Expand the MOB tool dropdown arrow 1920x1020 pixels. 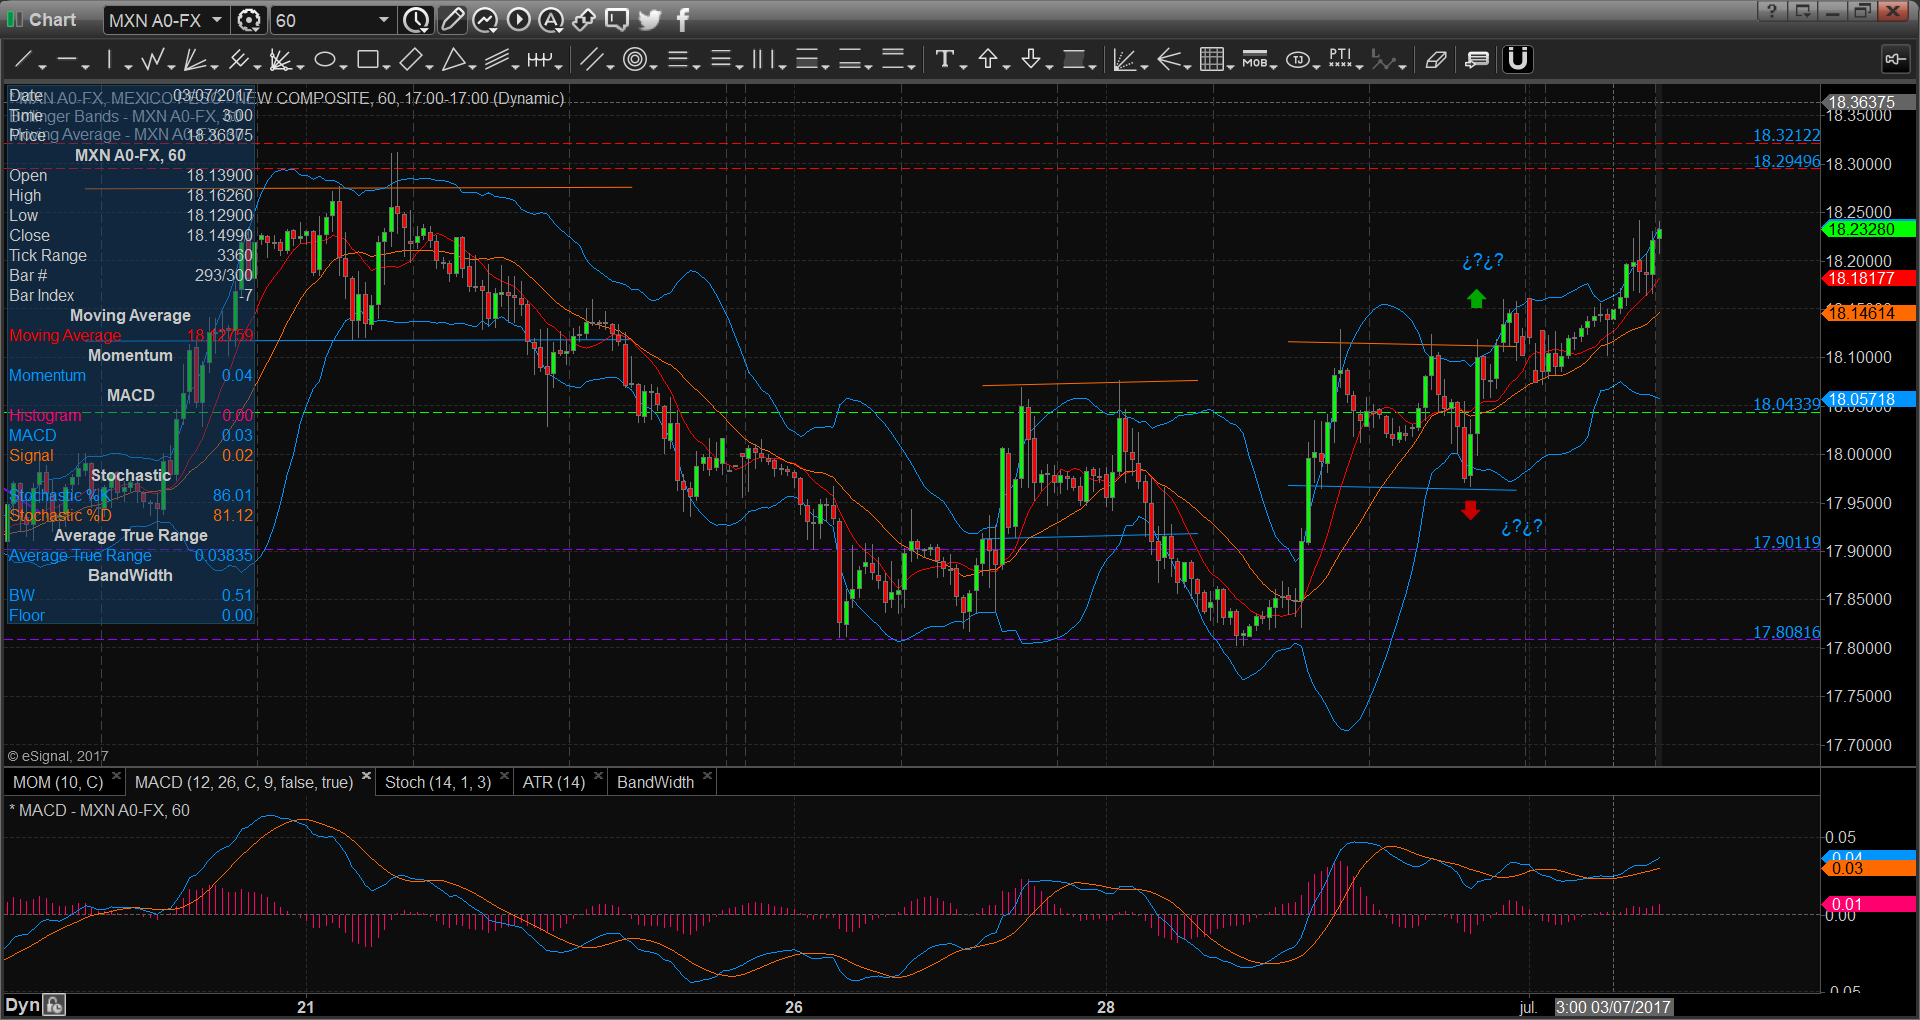[x=1274, y=66]
